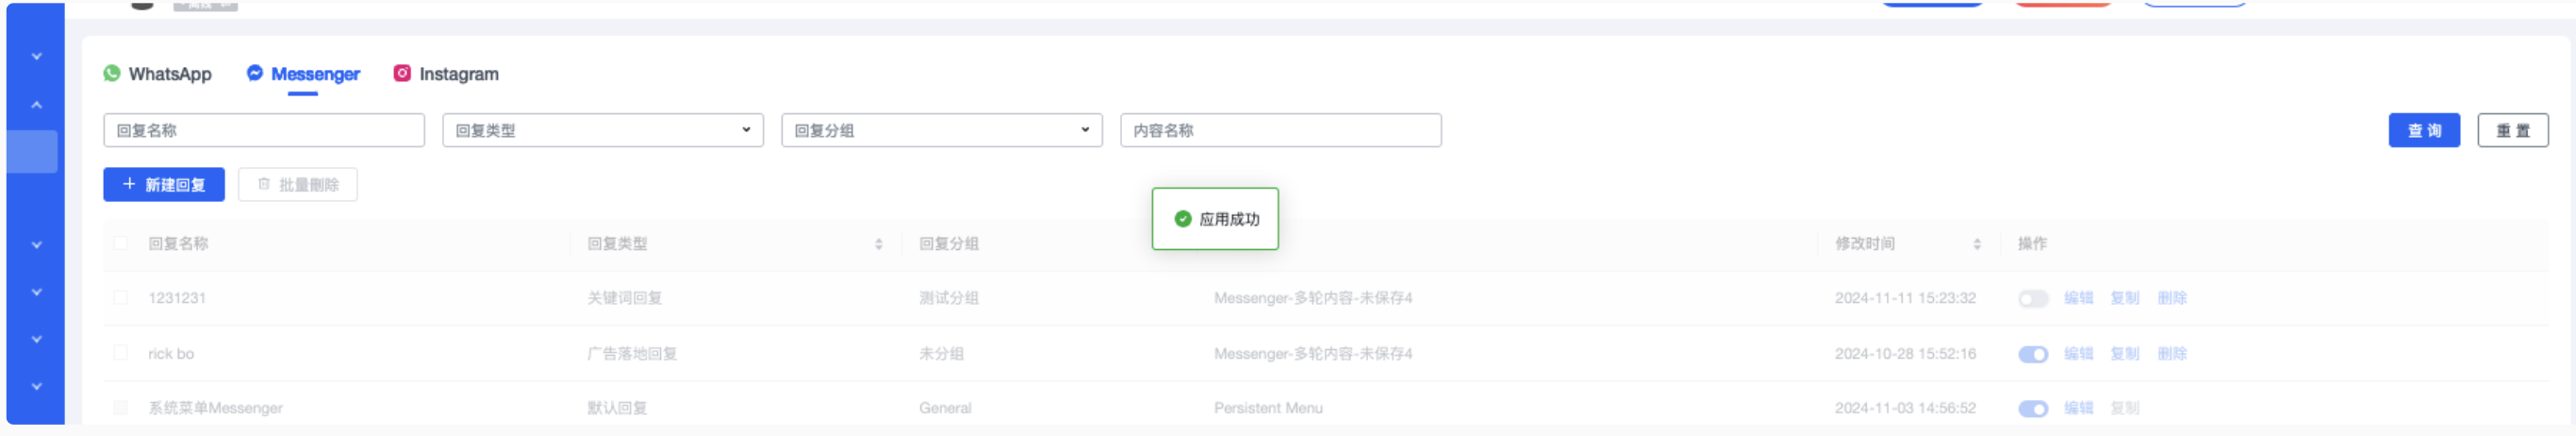Switch to the Instagram tab
Image resolution: width=2576 pixels, height=436 pixels.
[446, 74]
